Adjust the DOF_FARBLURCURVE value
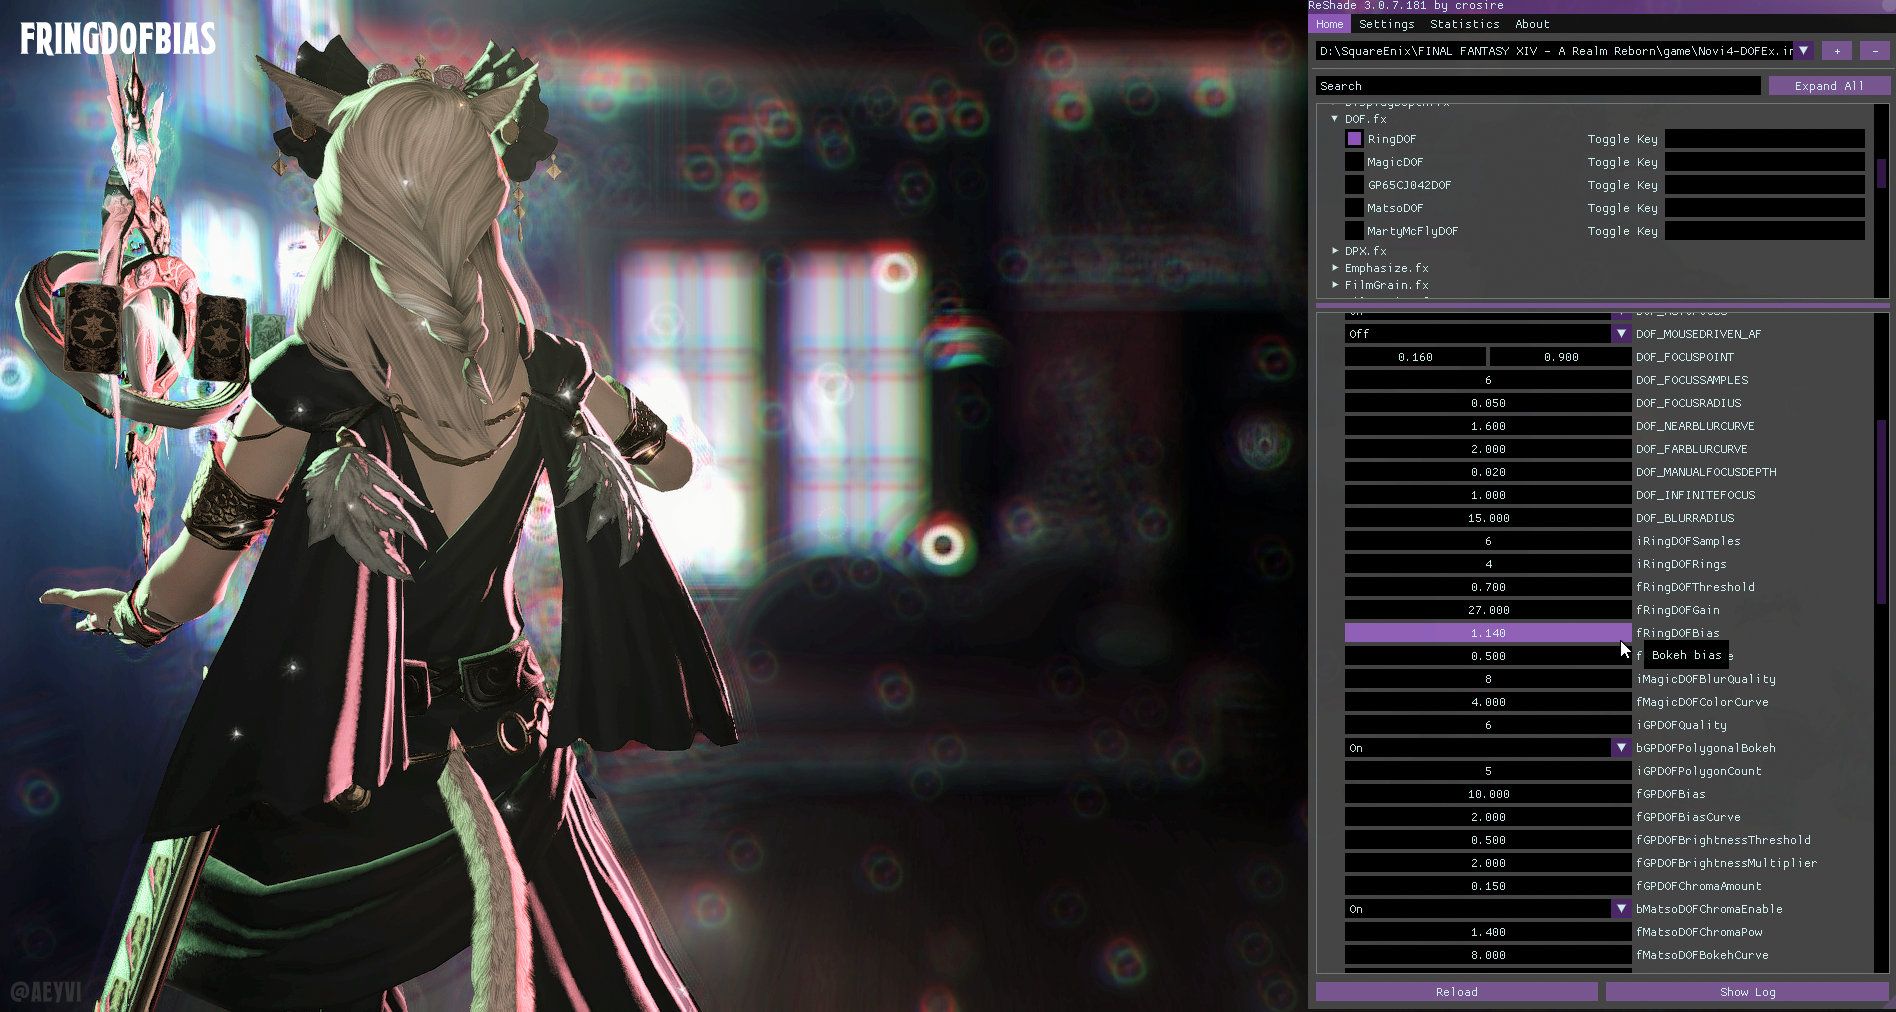Viewport: 1896px width, 1012px height. tap(1488, 449)
